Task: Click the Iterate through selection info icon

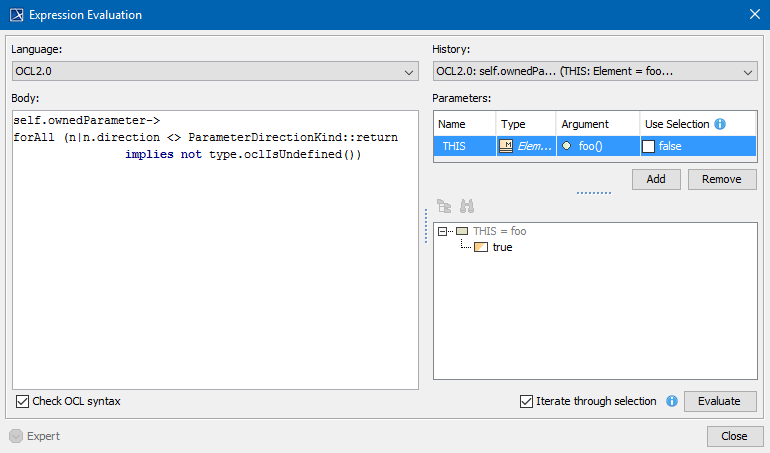Action: tap(672, 401)
